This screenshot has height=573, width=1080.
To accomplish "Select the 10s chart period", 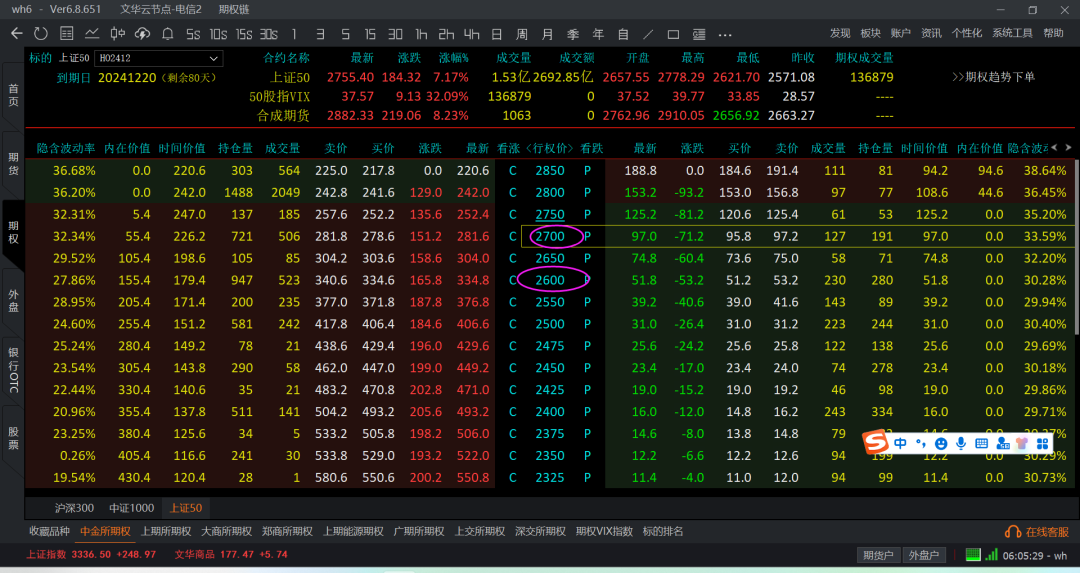I will click(x=218, y=34).
